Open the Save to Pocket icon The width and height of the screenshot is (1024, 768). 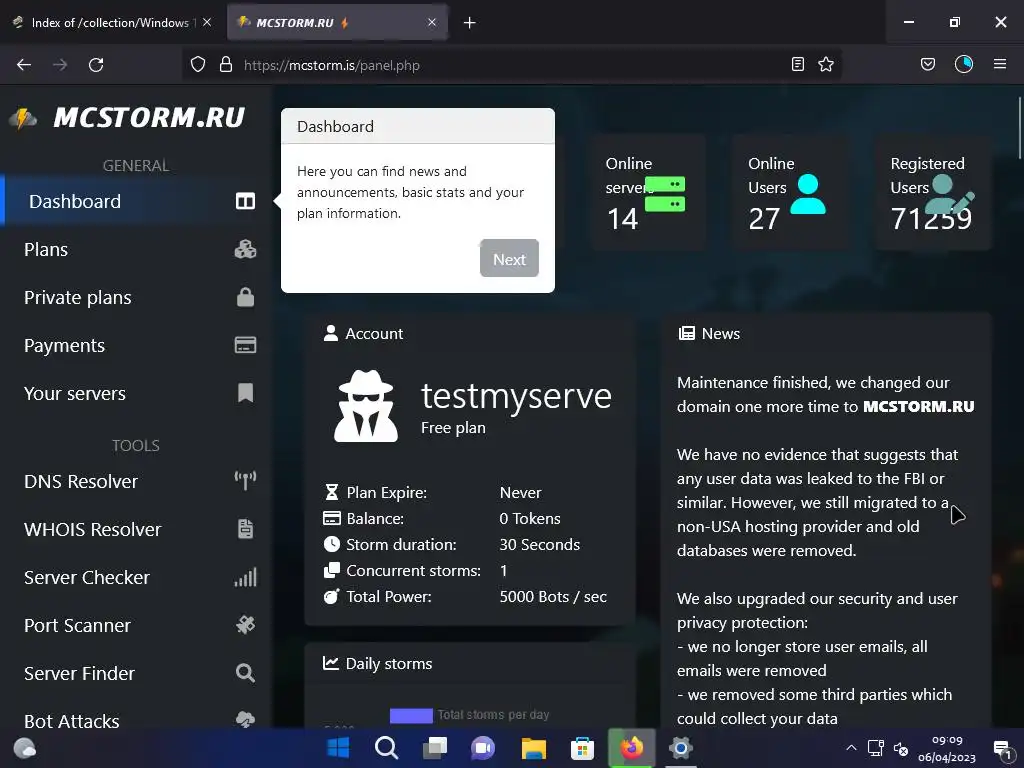(x=927, y=65)
